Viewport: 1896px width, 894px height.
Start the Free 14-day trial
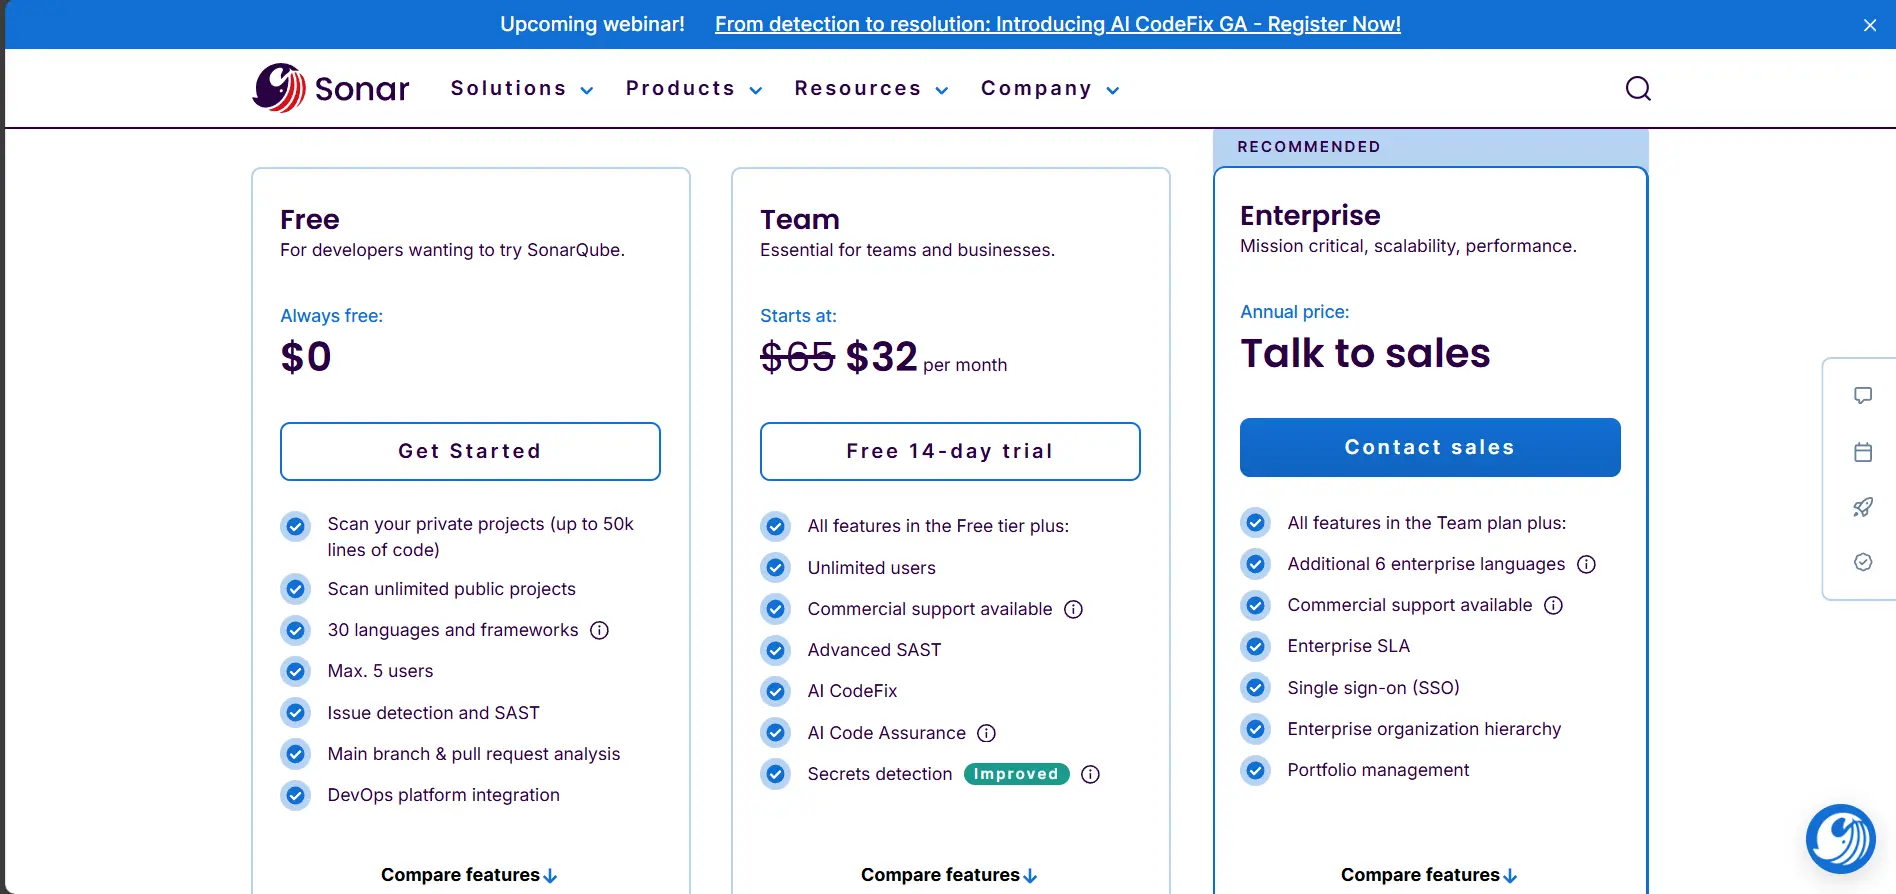[950, 451]
